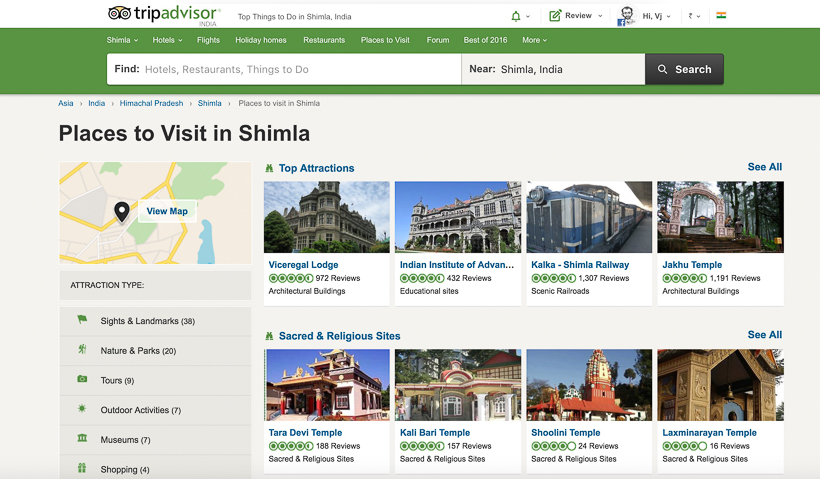Click the Tours camera icon
The height and width of the screenshot is (479, 820).
pyautogui.click(x=82, y=379)
